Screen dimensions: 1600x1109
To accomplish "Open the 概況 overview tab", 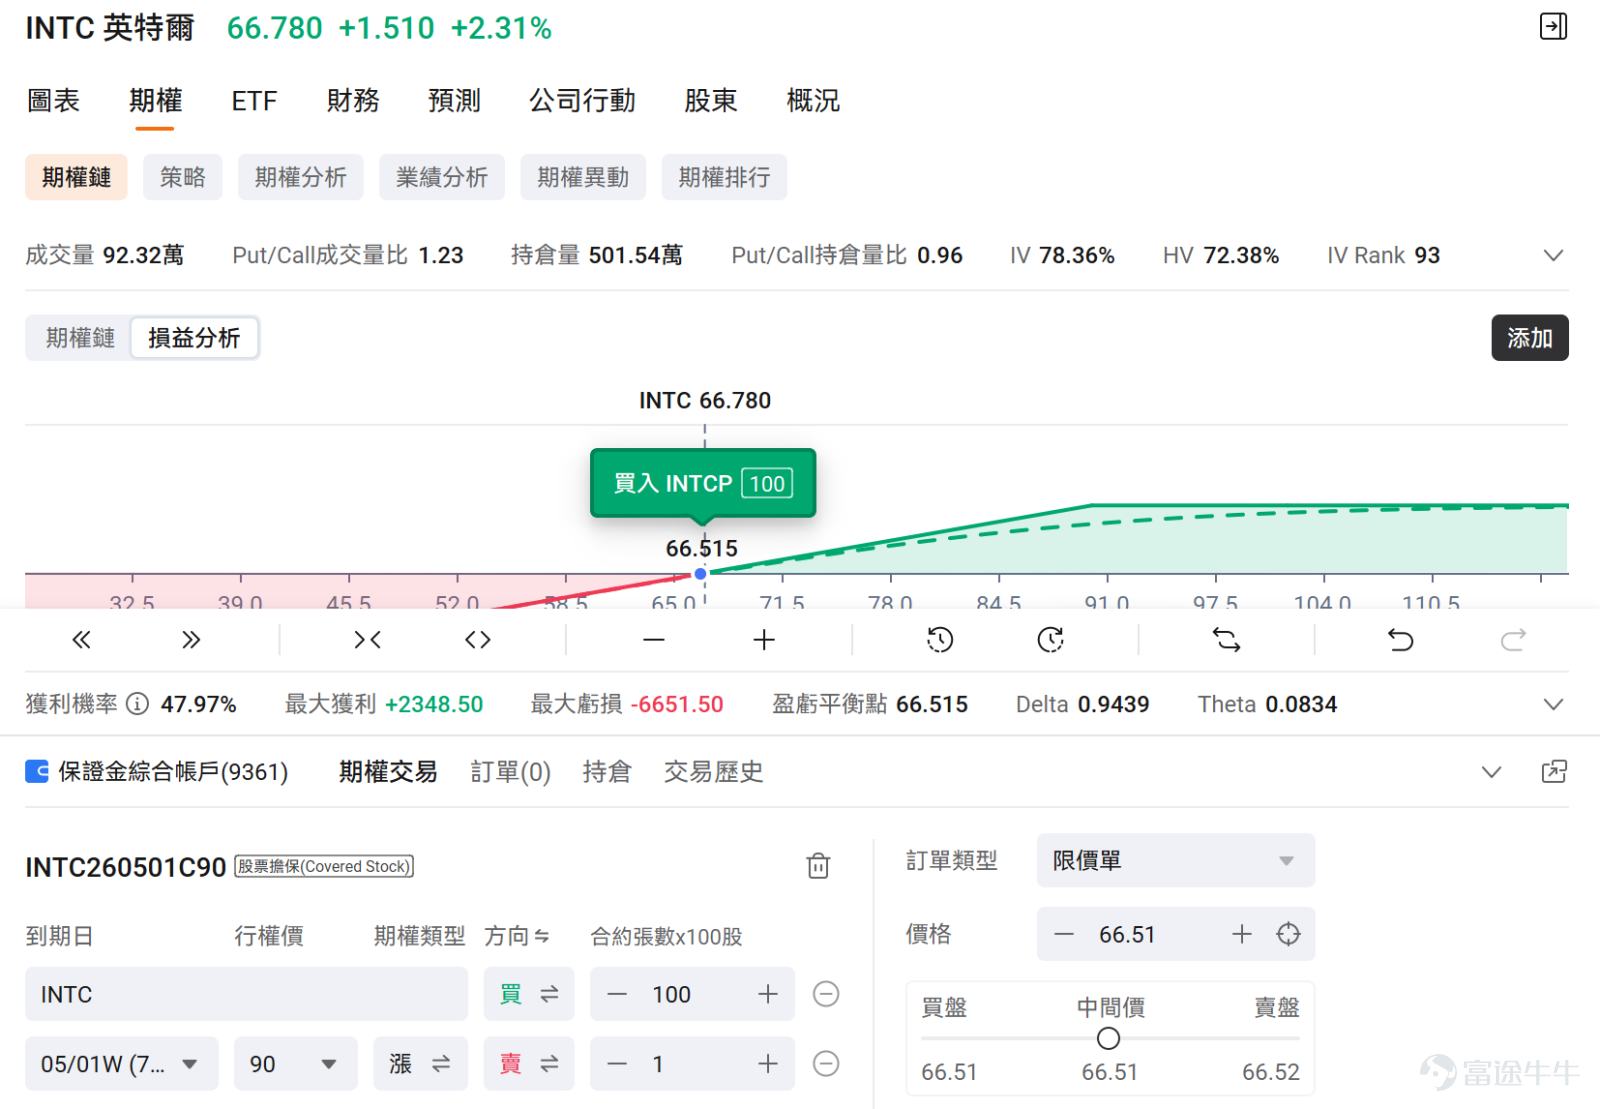I will tap(813, 101).
